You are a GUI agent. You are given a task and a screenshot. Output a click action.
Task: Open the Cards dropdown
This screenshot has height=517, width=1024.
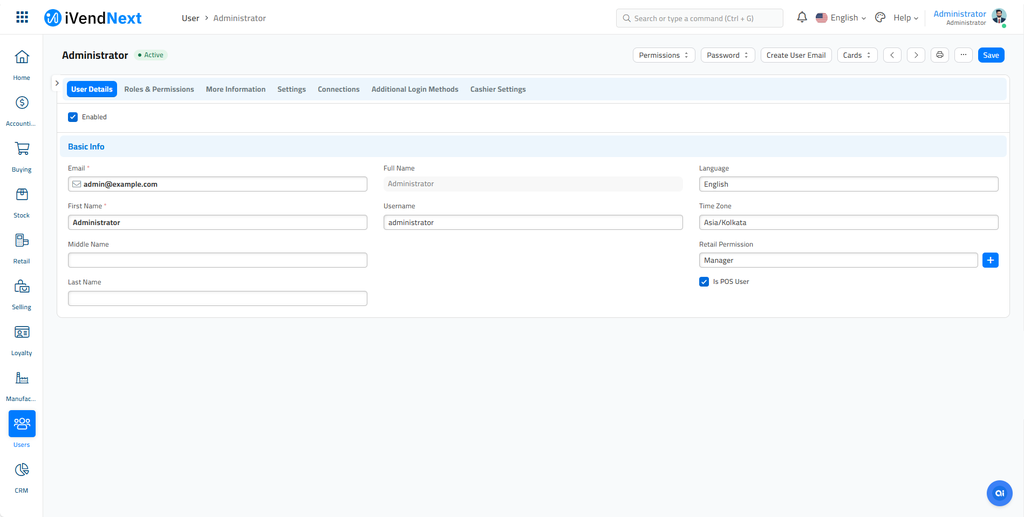[857, 55]
